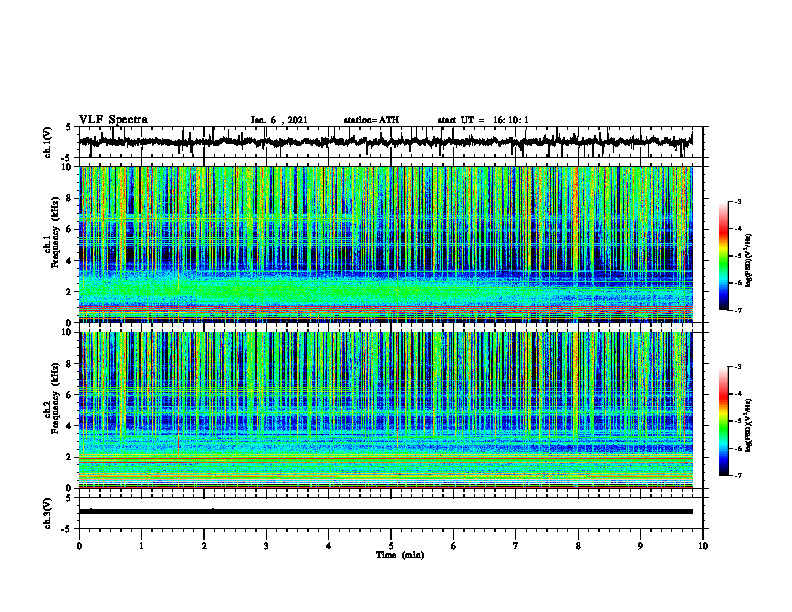This screenshot has width=792, height=612.
Task: Click the "-5" volt tick on the ch.1(V) axis
Action: coord(67,158)
